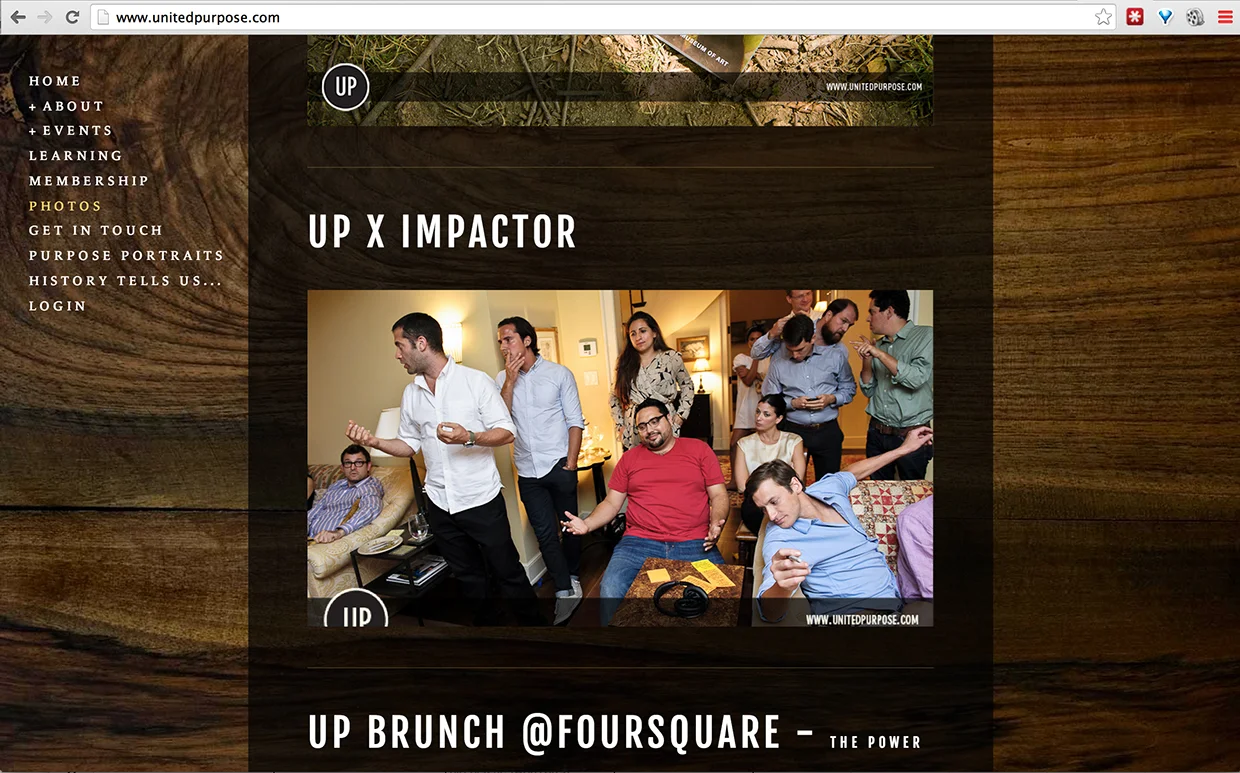Image resolution: width=1240 pixels, height=773 pixels.
Task: Click the browser back arrow
Action: pyautogui.click(x=18, y=17)
